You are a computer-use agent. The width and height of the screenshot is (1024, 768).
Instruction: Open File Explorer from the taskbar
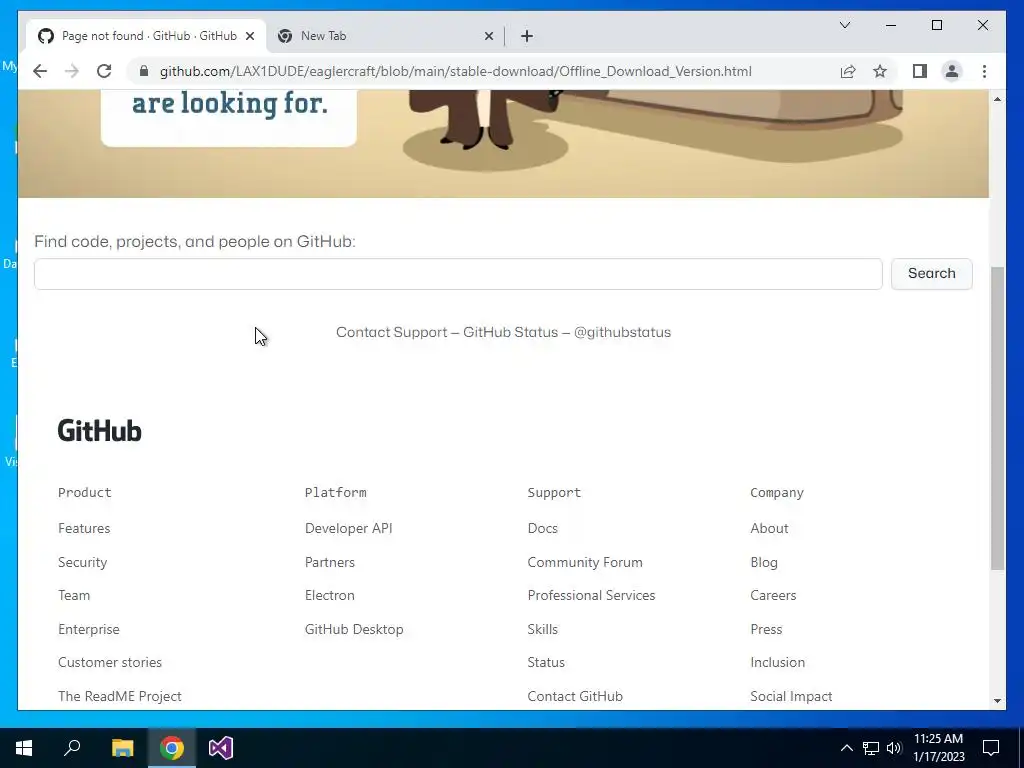pyautogui.click(x=122, y=748)
